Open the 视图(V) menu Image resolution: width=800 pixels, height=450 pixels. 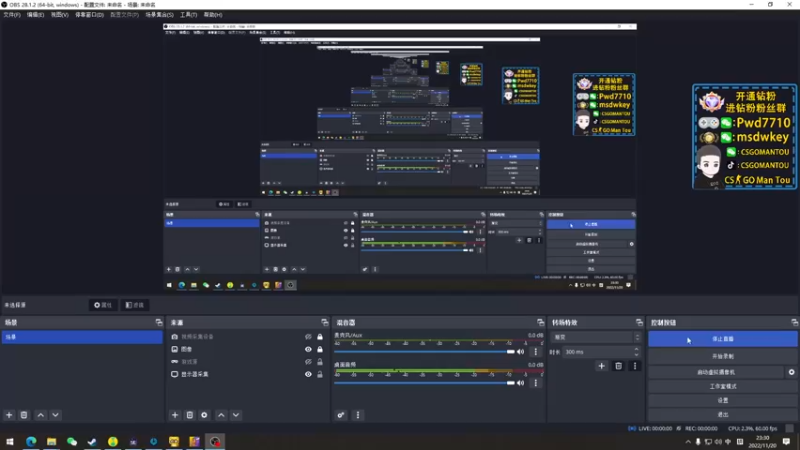click(59, 15)
